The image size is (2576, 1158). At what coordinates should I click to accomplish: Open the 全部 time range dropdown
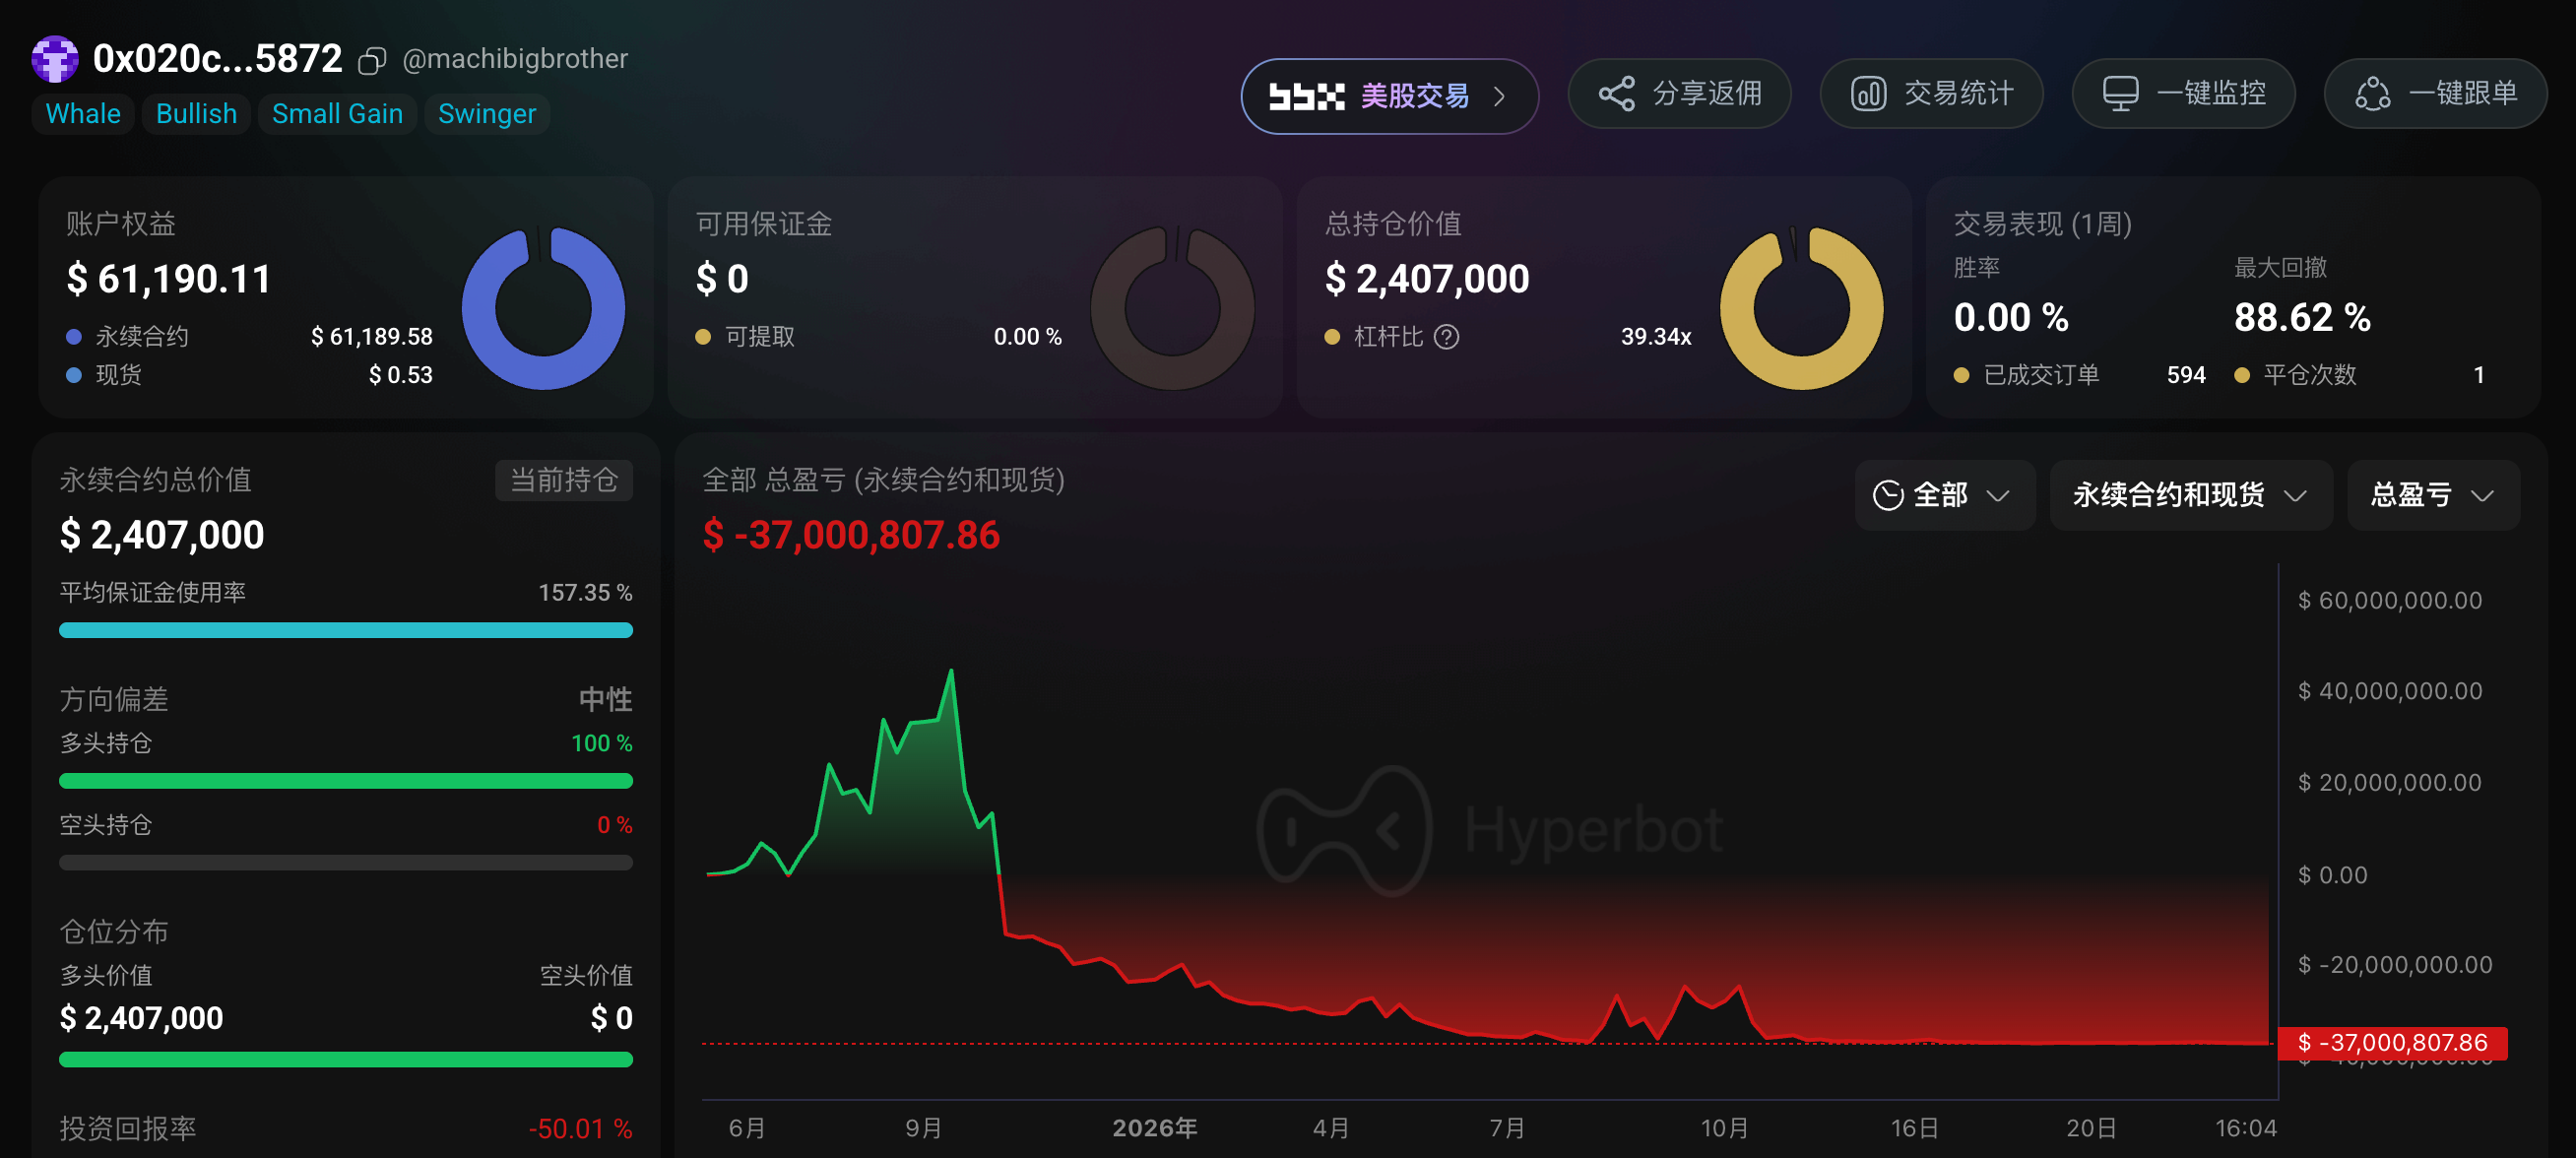click(1944, 495)
